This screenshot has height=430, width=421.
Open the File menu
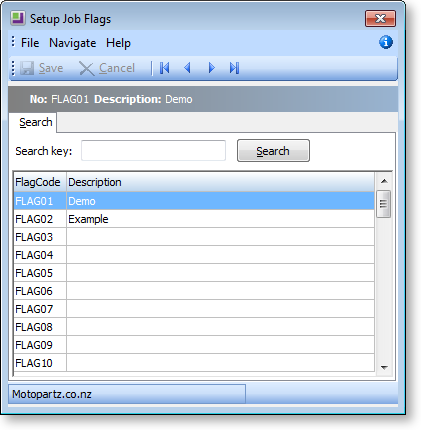30,43
